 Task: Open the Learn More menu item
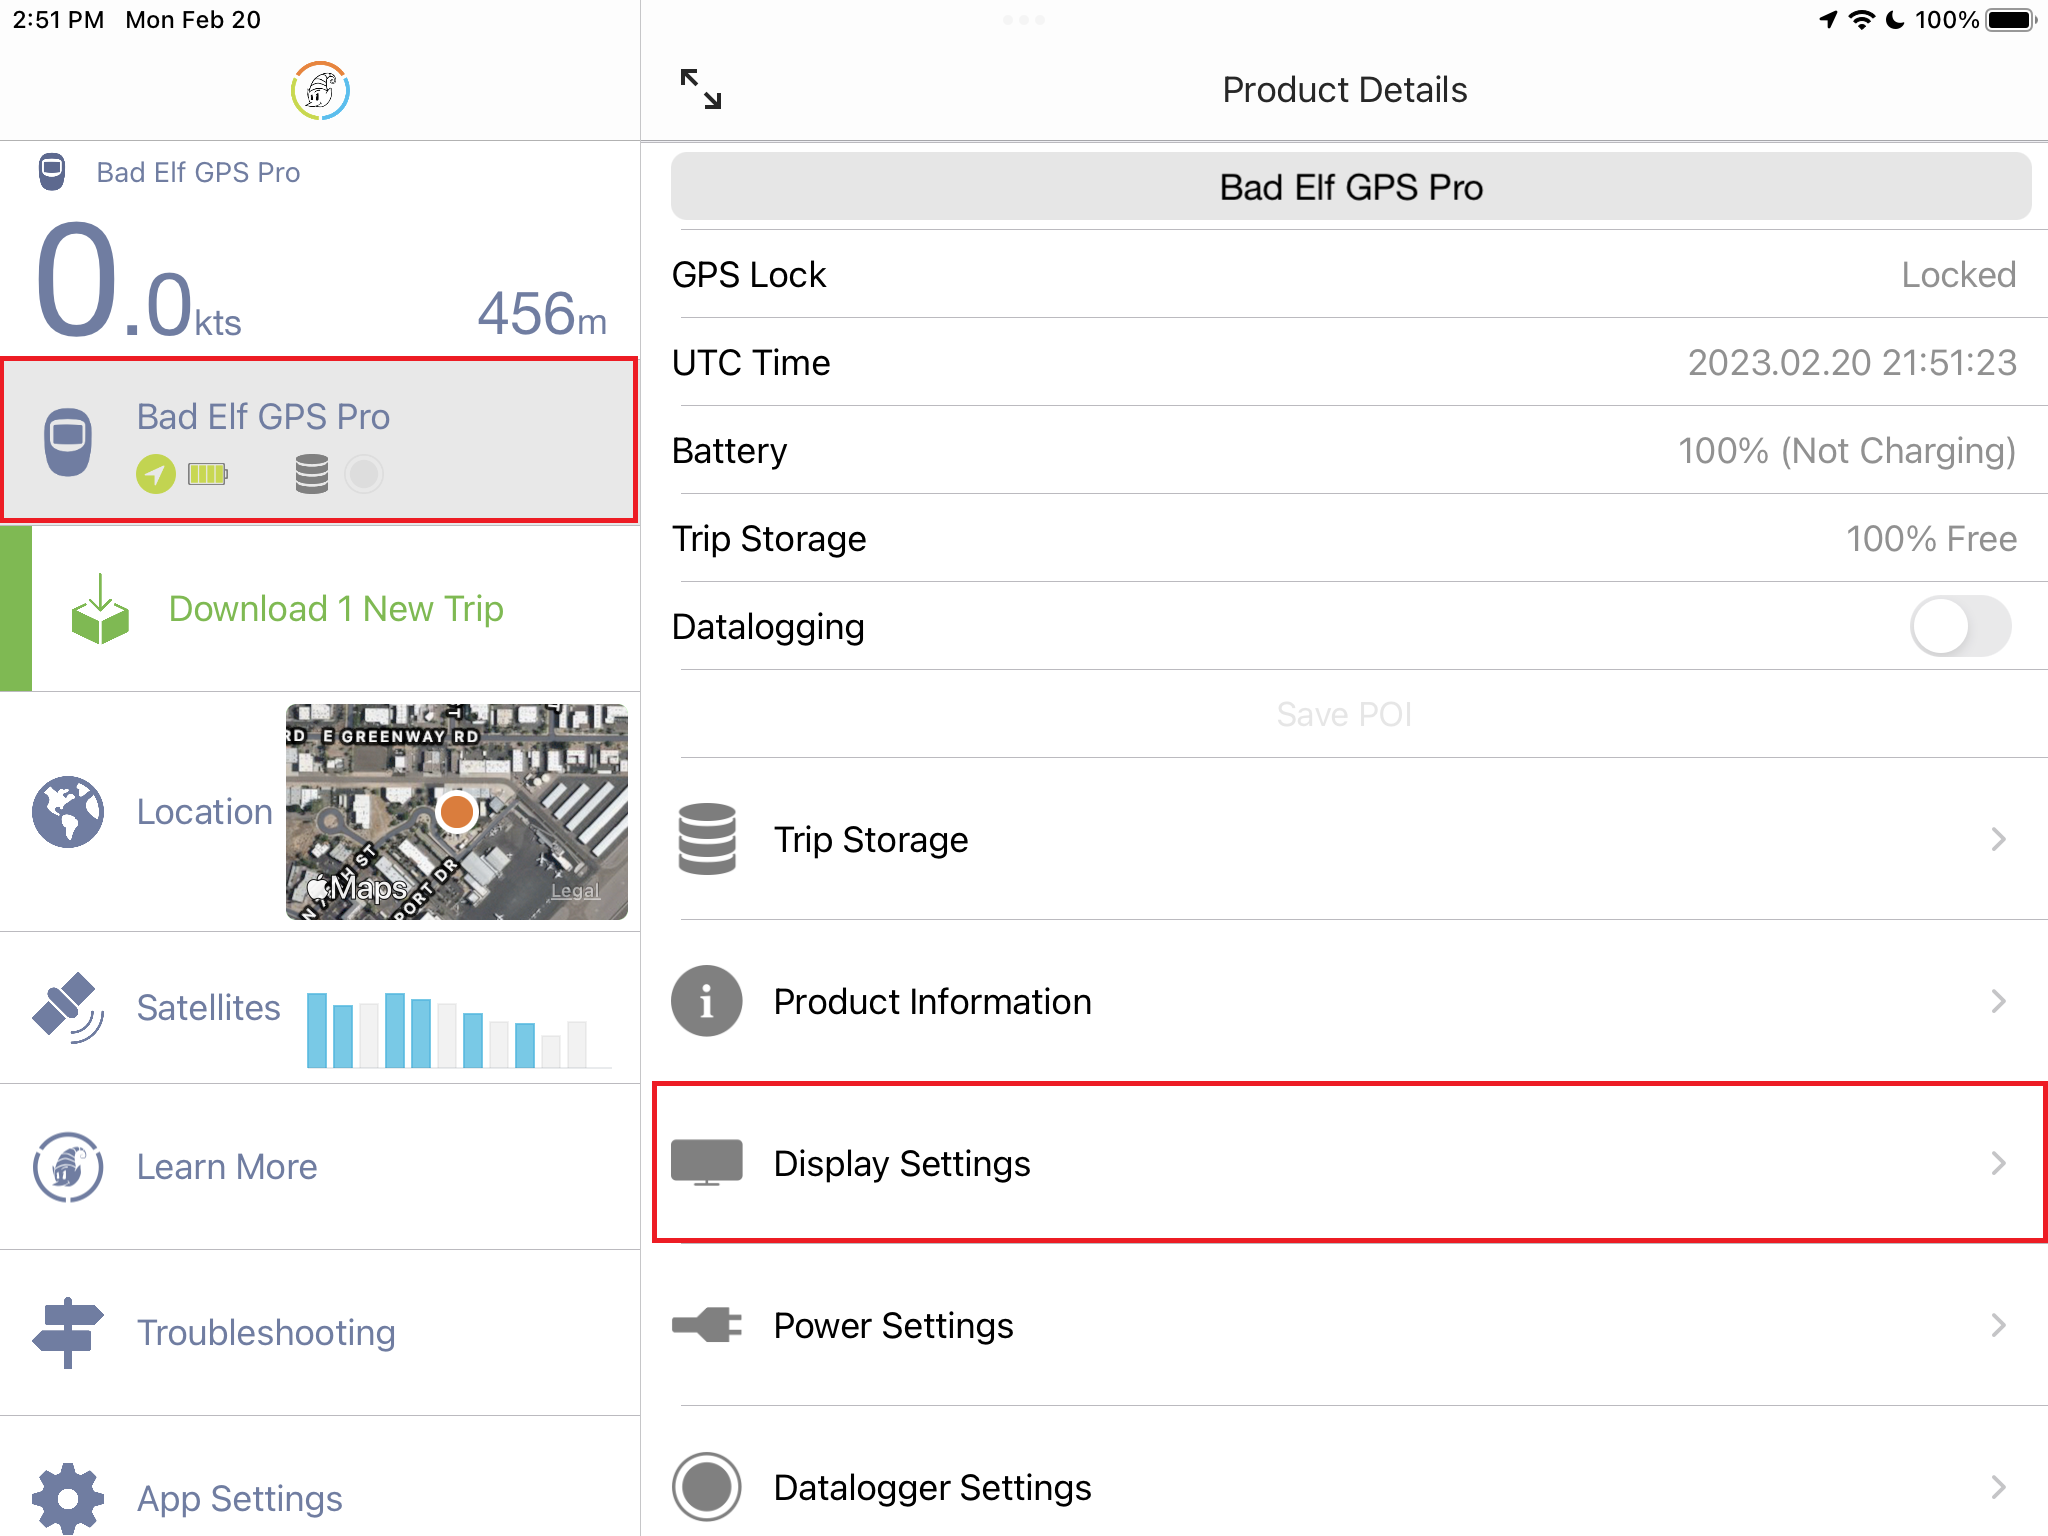click(x=227, y=1167)
